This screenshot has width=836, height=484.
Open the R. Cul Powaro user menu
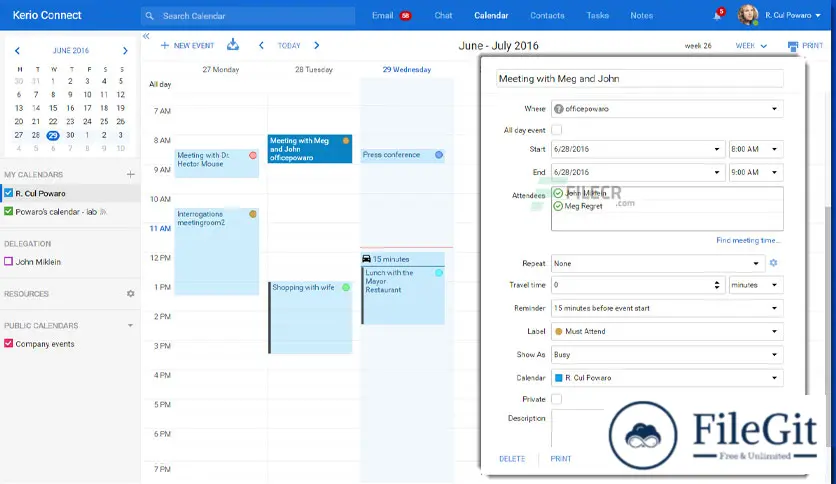[793, 15]
